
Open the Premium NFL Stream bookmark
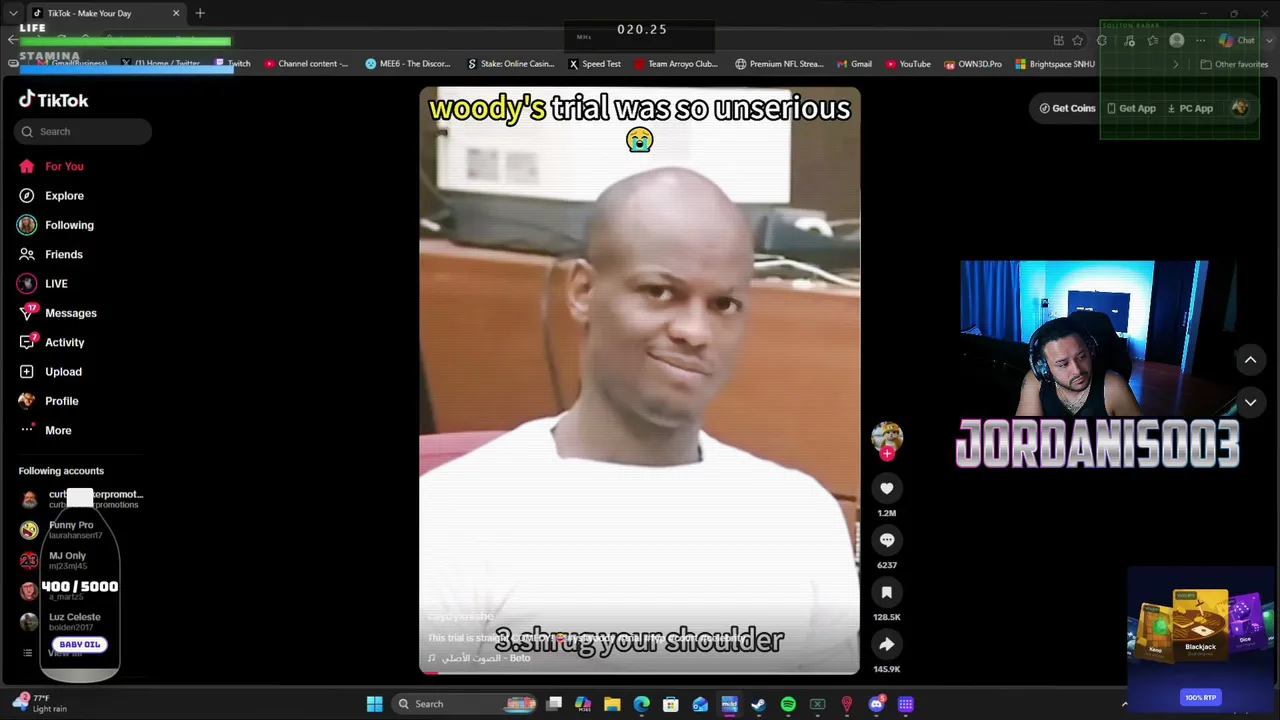(779, 64)
